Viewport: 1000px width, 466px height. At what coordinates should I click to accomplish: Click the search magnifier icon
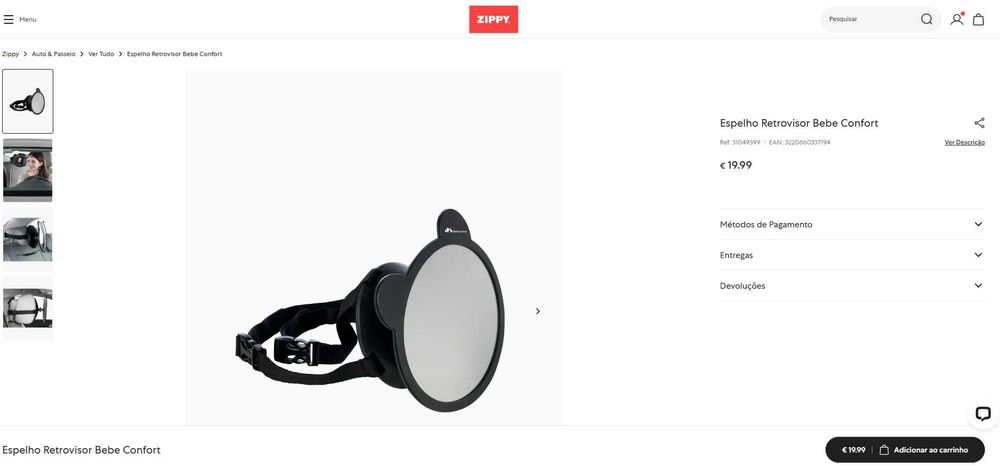pos(926,19)
